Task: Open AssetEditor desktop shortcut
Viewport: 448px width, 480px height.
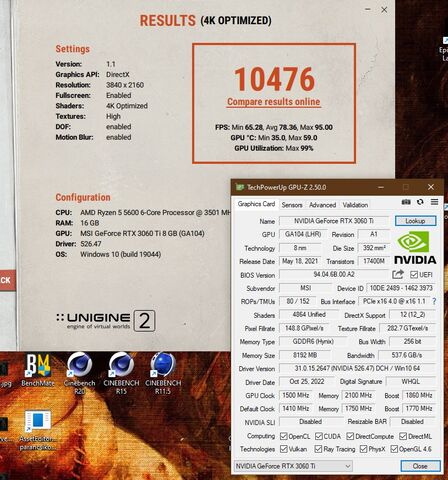Action: tap(38, 430)
